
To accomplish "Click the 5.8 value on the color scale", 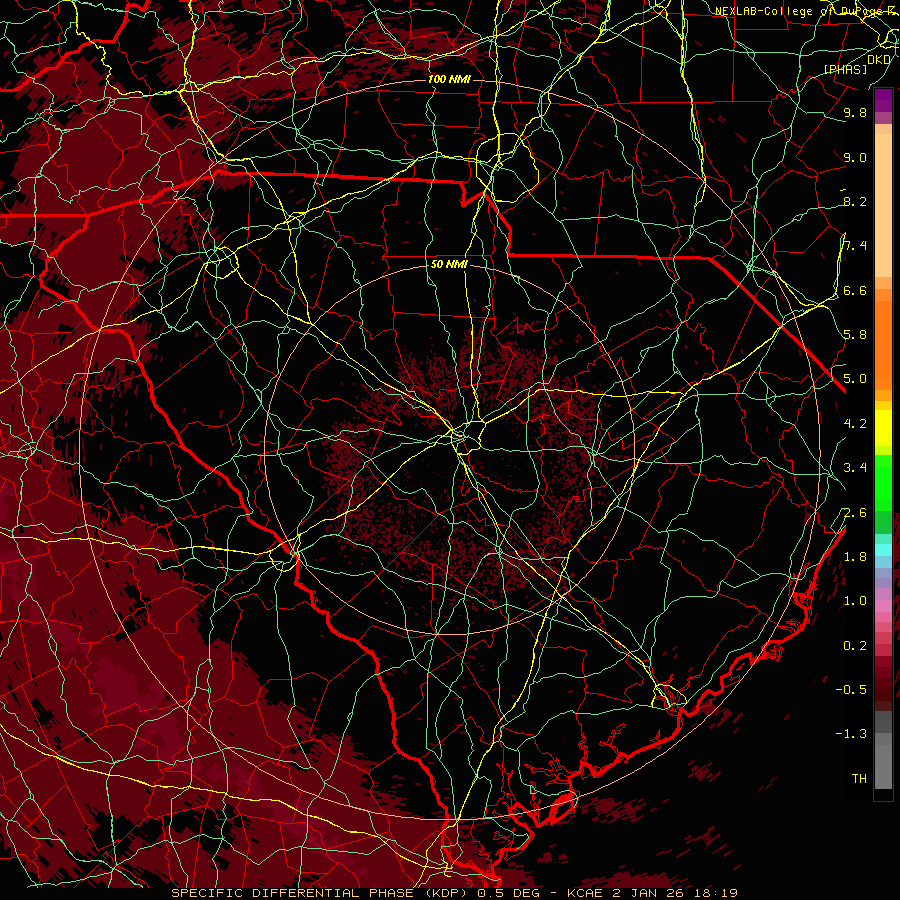I will click(855, 335).
